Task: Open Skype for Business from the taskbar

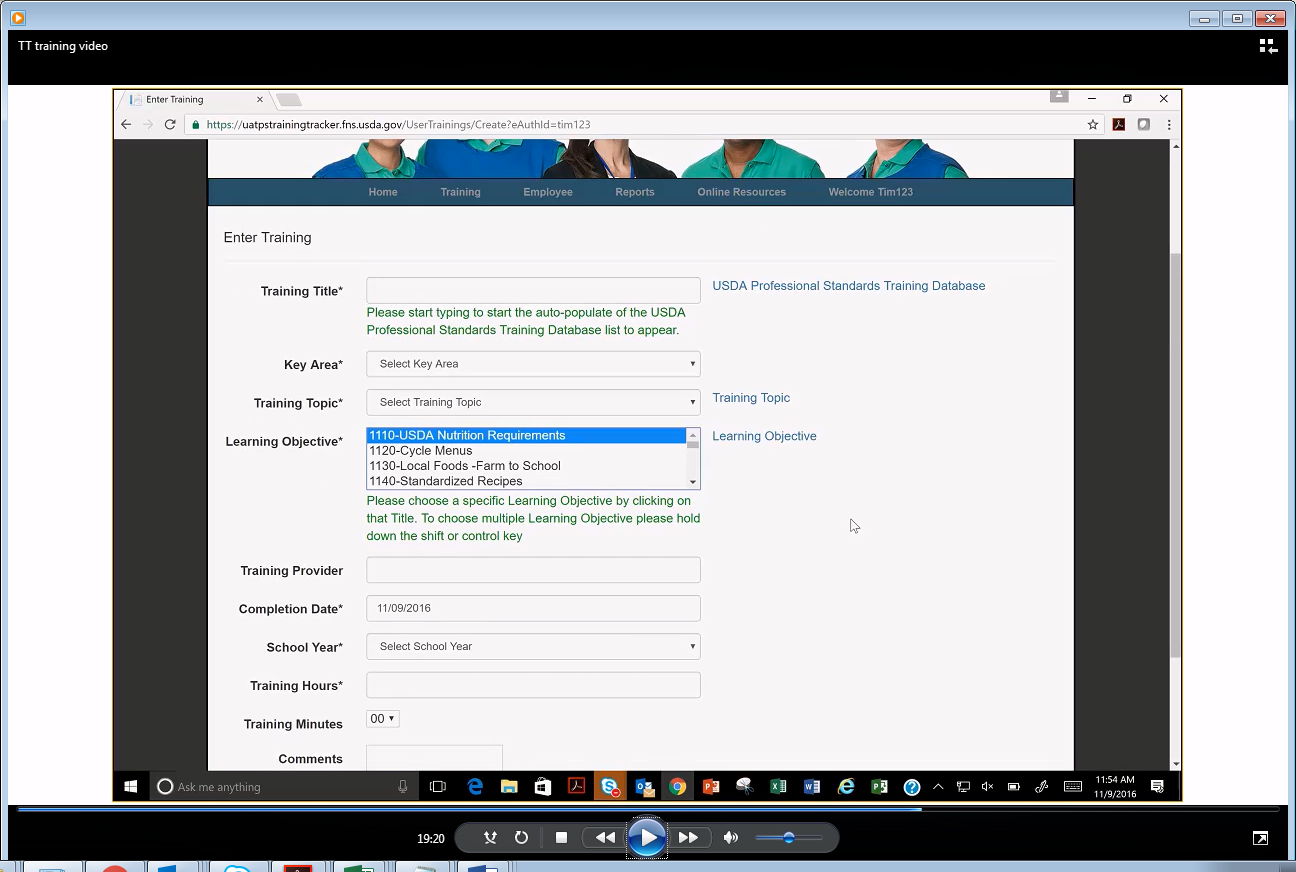Action: (x=610, y=787)
